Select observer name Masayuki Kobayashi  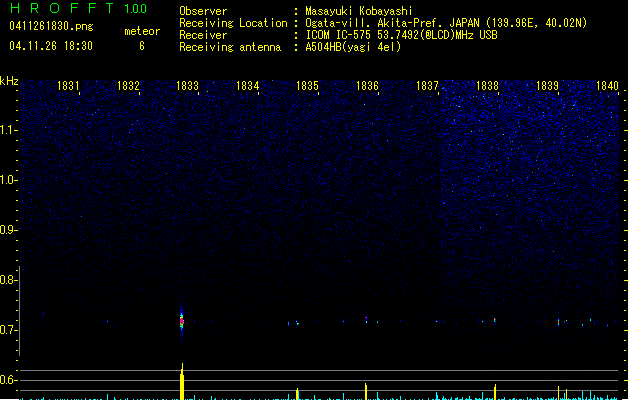click(359, 11)
